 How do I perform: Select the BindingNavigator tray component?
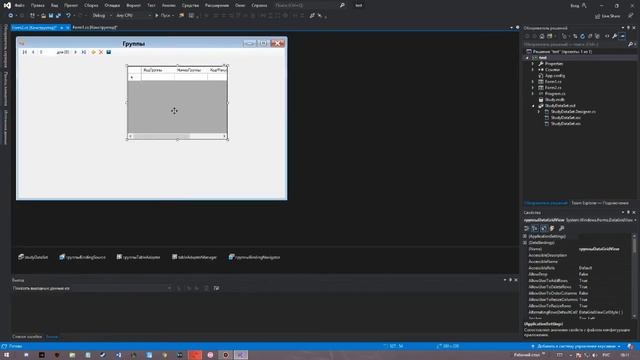pyautogui.click(x=254, y=257)
